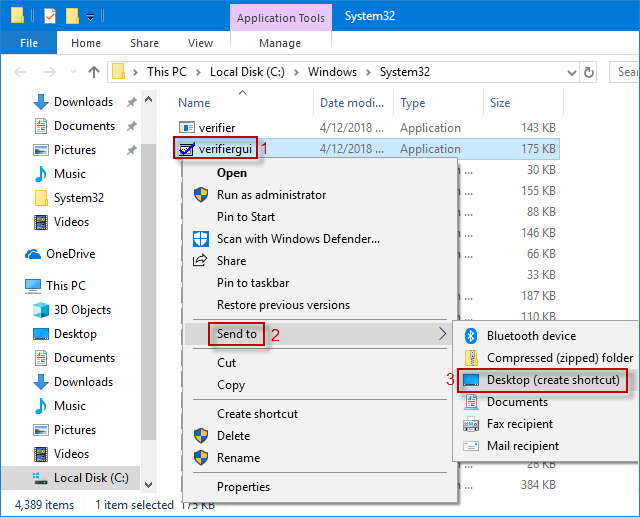
Task: Click the verifier application icon
Action: pyautogui.click(x=187, y=128)
